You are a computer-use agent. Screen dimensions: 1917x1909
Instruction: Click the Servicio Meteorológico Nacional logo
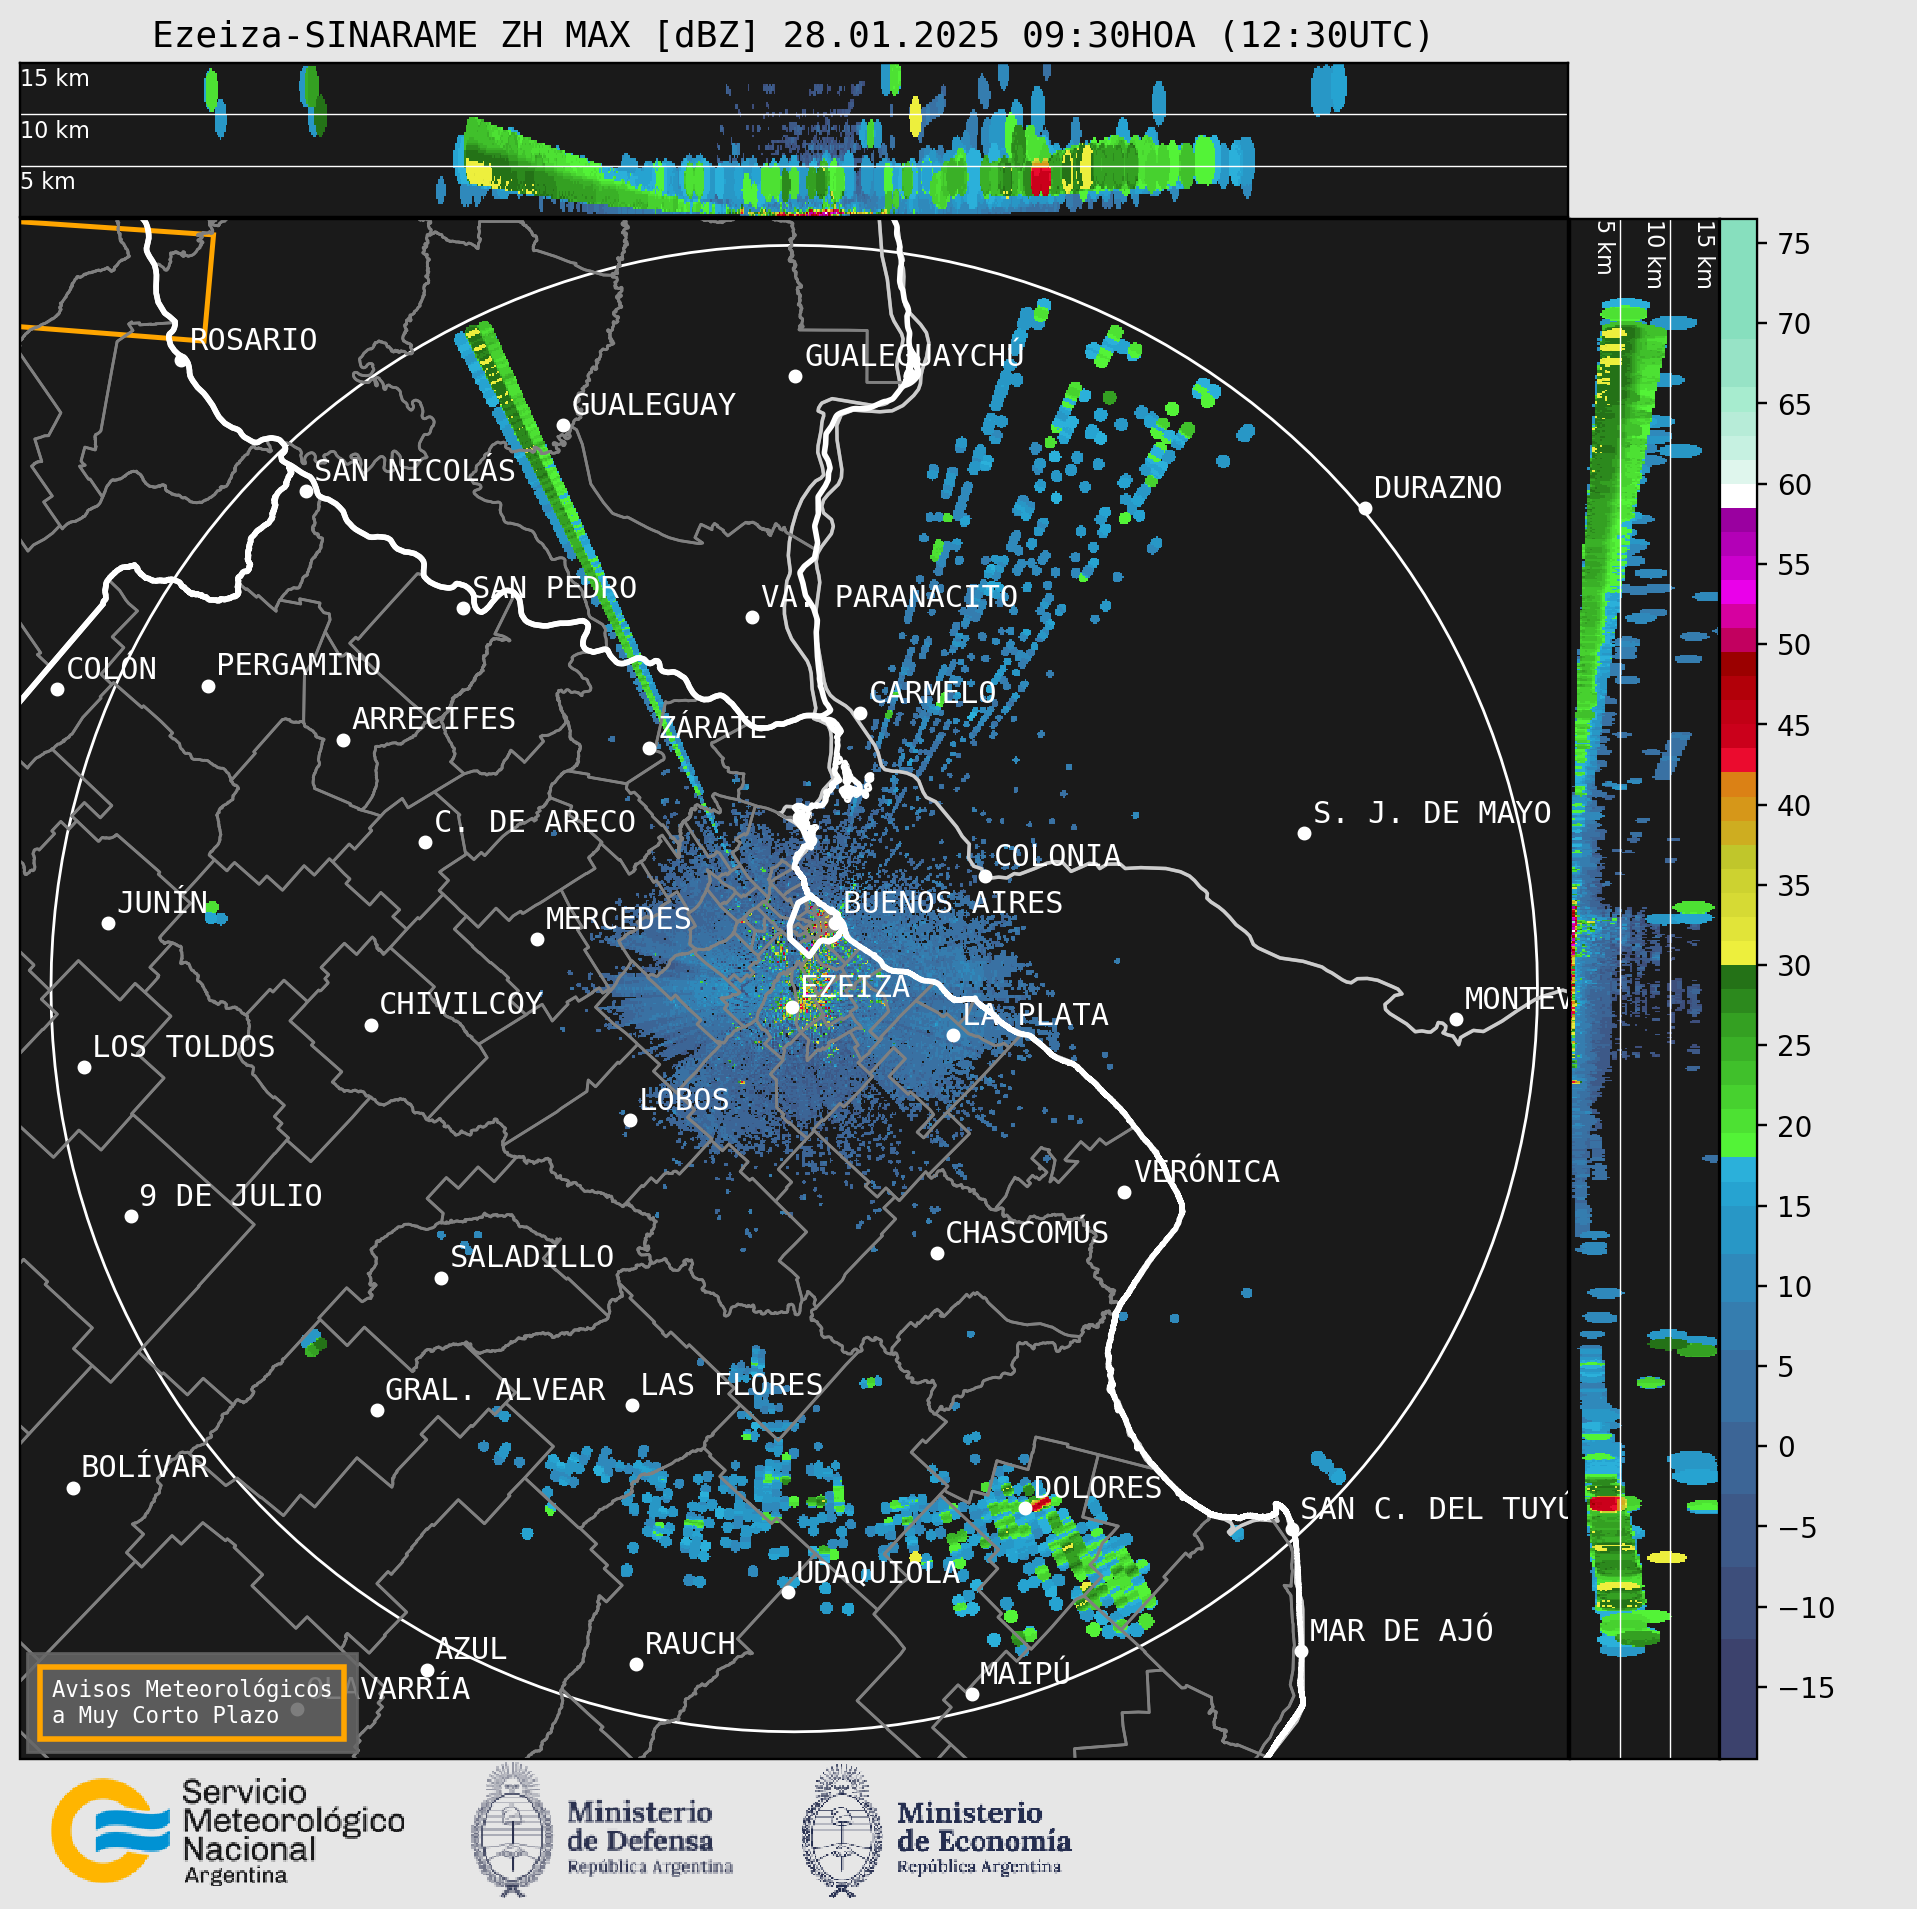(228, 1831)
